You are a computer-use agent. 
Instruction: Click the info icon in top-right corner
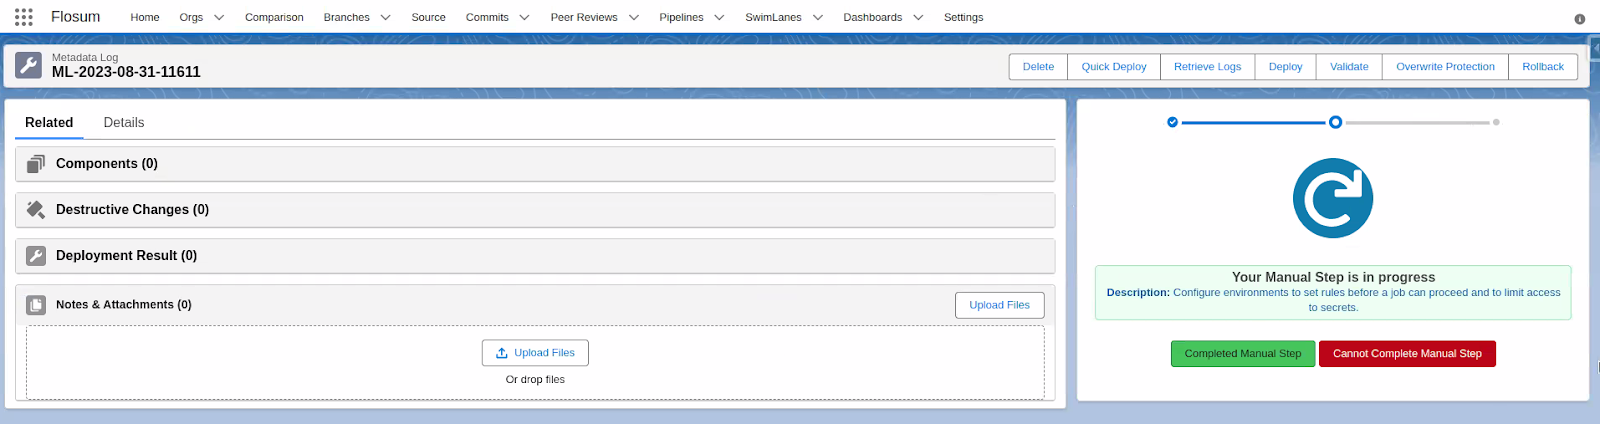pyautogui.click(x=1580, y=19)
